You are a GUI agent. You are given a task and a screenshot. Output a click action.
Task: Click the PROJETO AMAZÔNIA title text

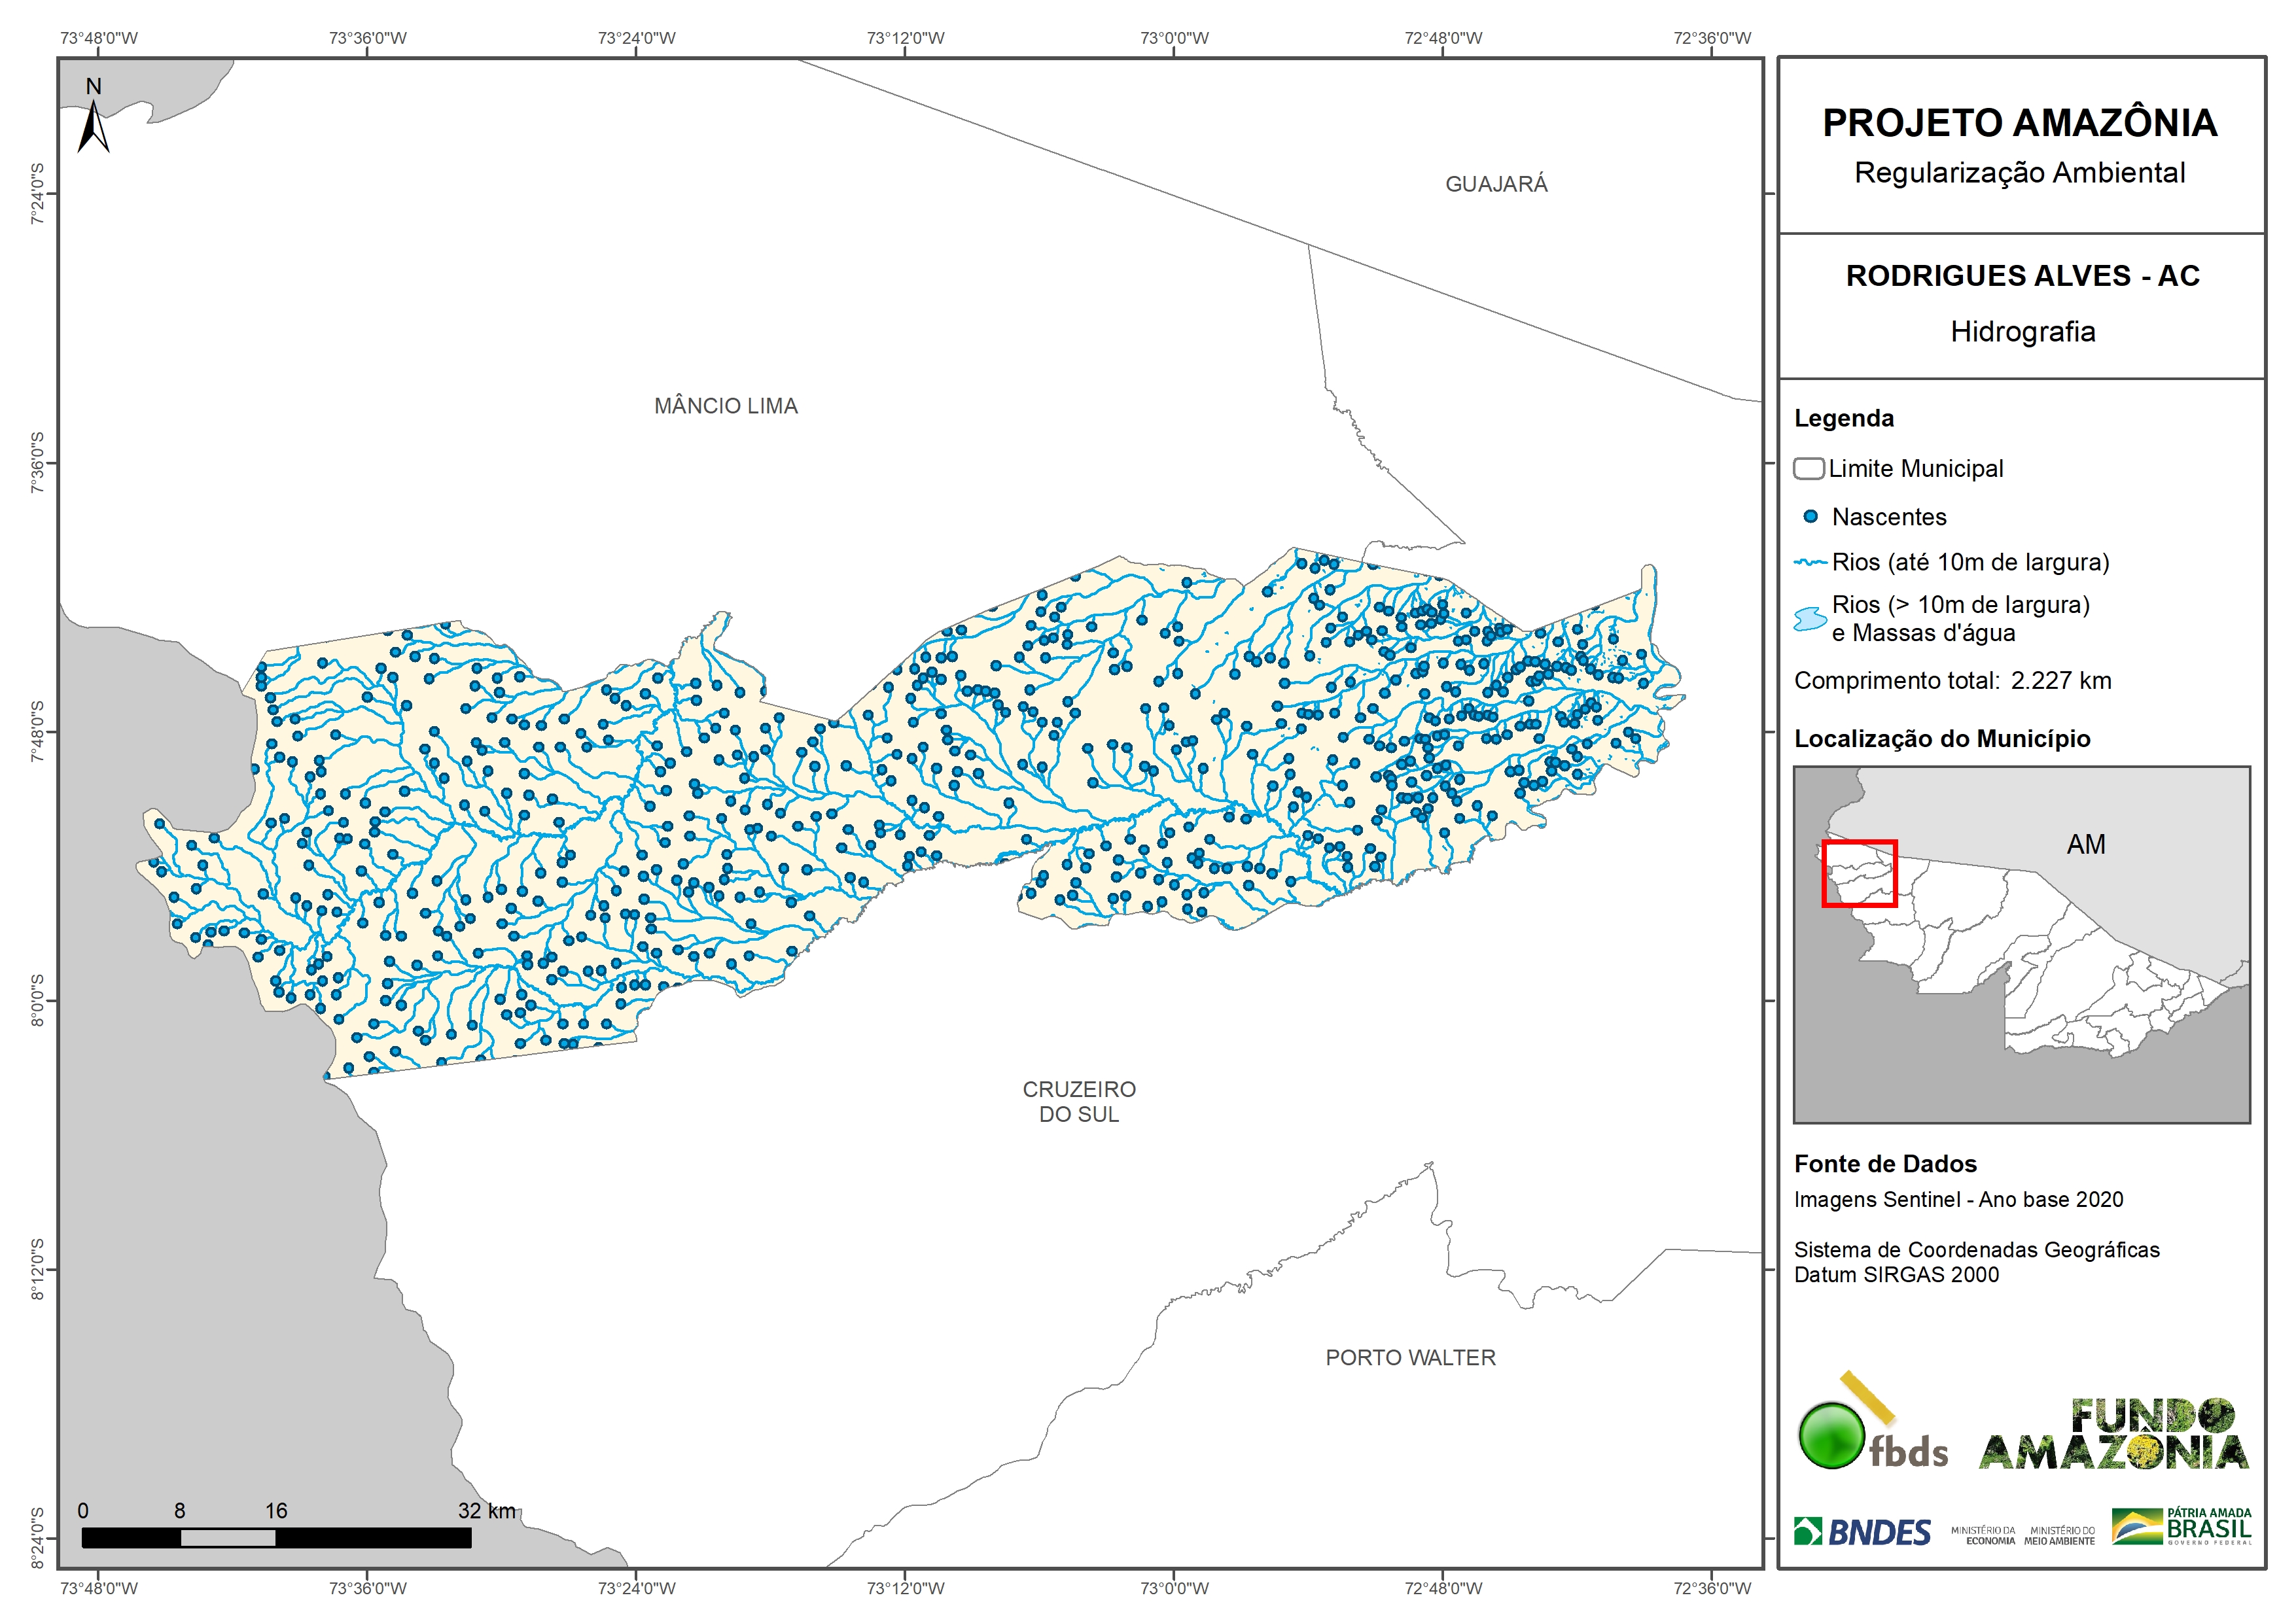click(x=2020, y=123)
